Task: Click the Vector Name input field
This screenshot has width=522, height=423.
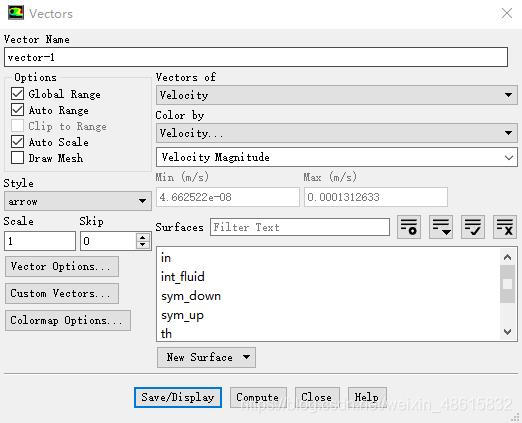Action: click(x=256, y=57)
